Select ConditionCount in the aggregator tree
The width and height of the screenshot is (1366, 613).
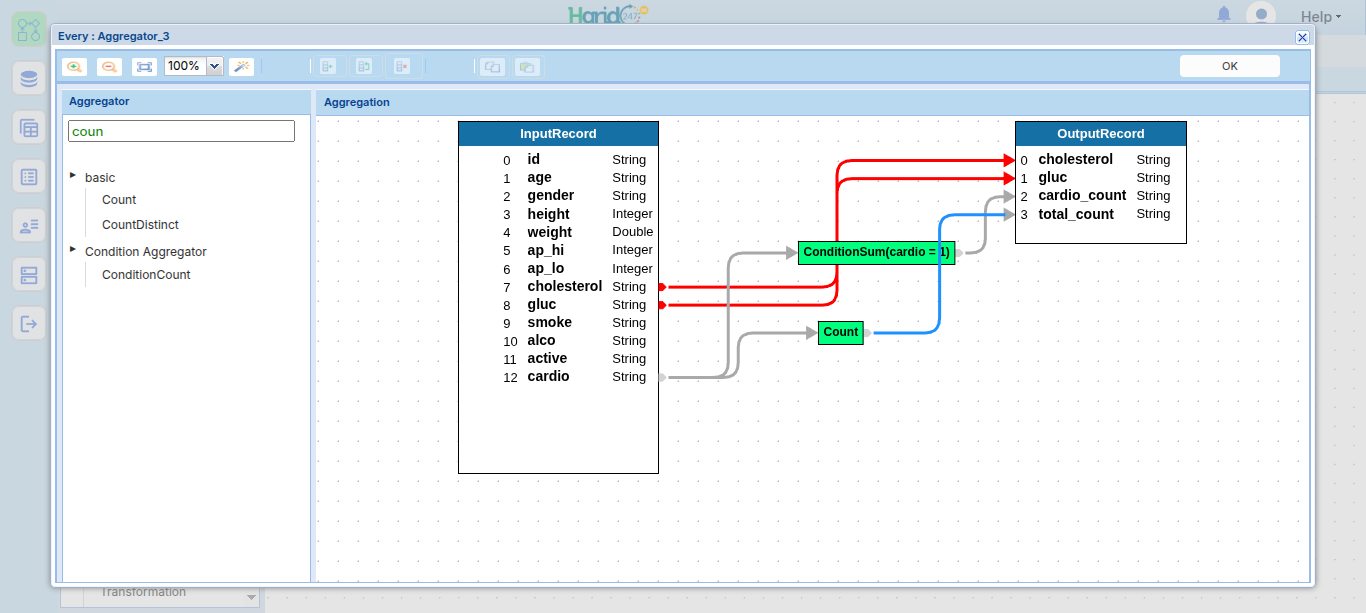[x=146, y=275]
